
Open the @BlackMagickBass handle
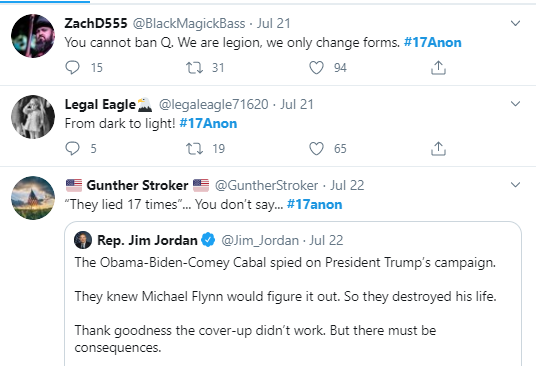click(x=189, y=23)
